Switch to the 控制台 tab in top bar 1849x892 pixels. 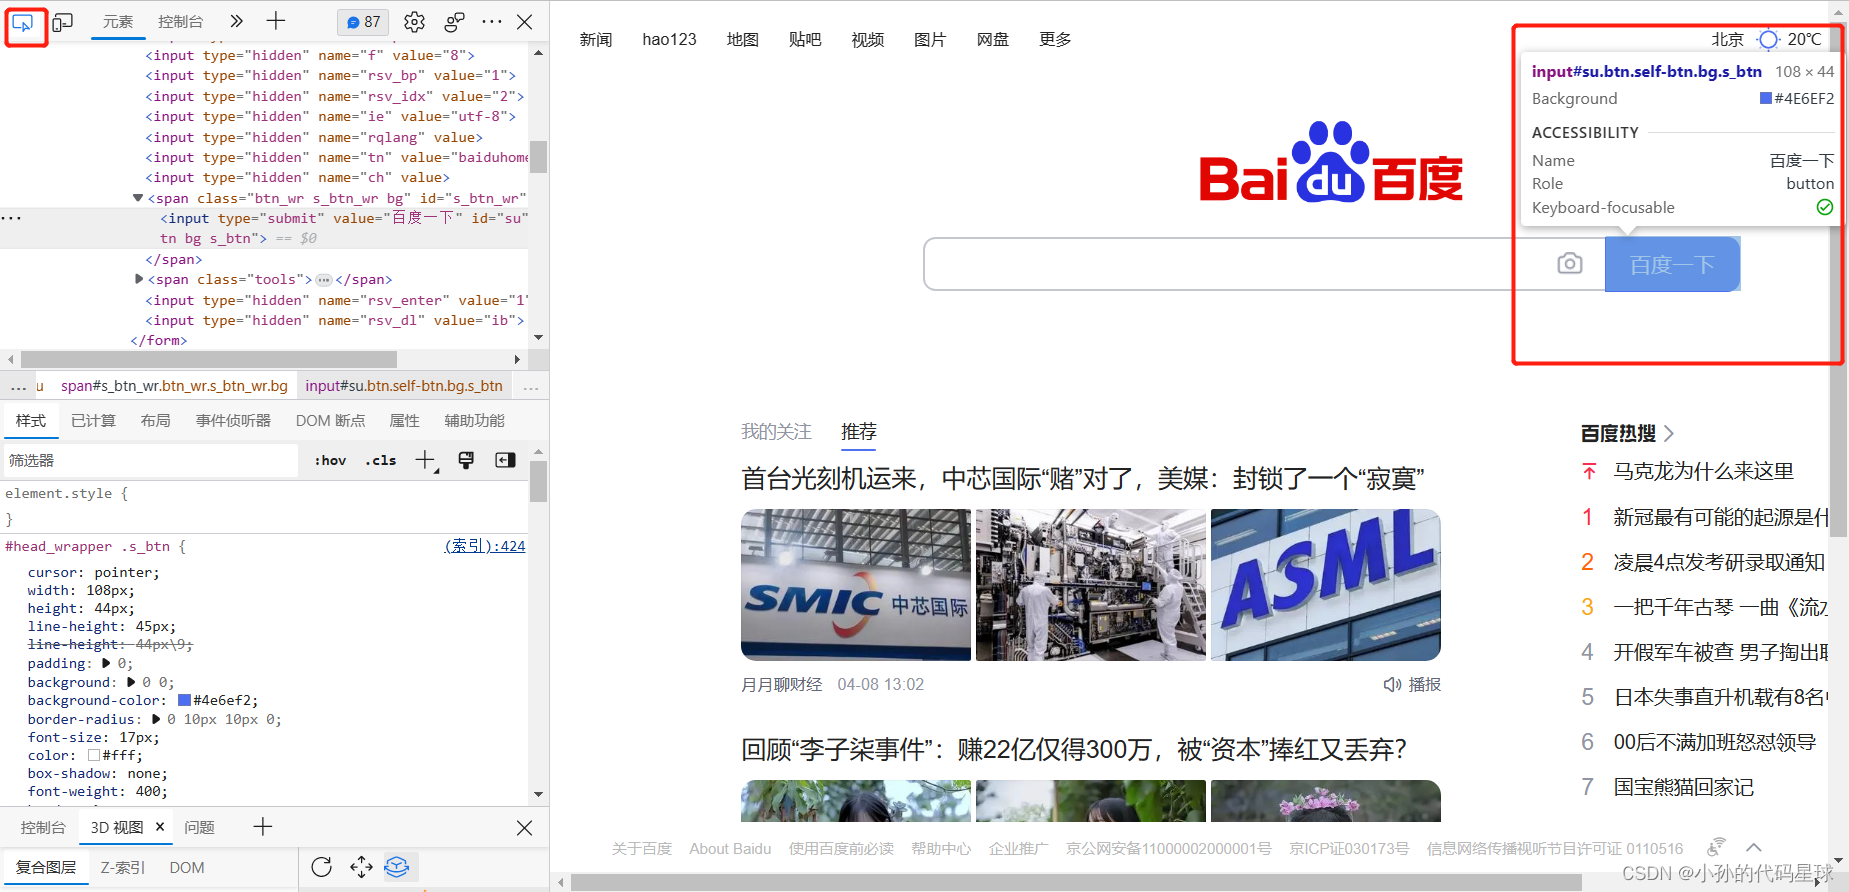(x=180, y=22)
